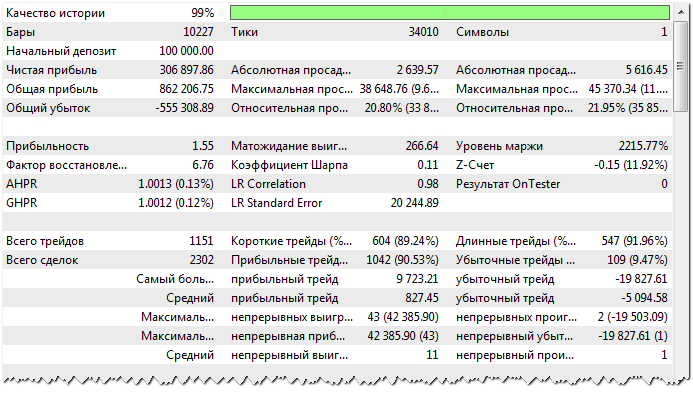This screenshot has width=693, height=394.
Task: Click the AHPR value 1.0013 (0.13%)
Action: pos(176,184)
